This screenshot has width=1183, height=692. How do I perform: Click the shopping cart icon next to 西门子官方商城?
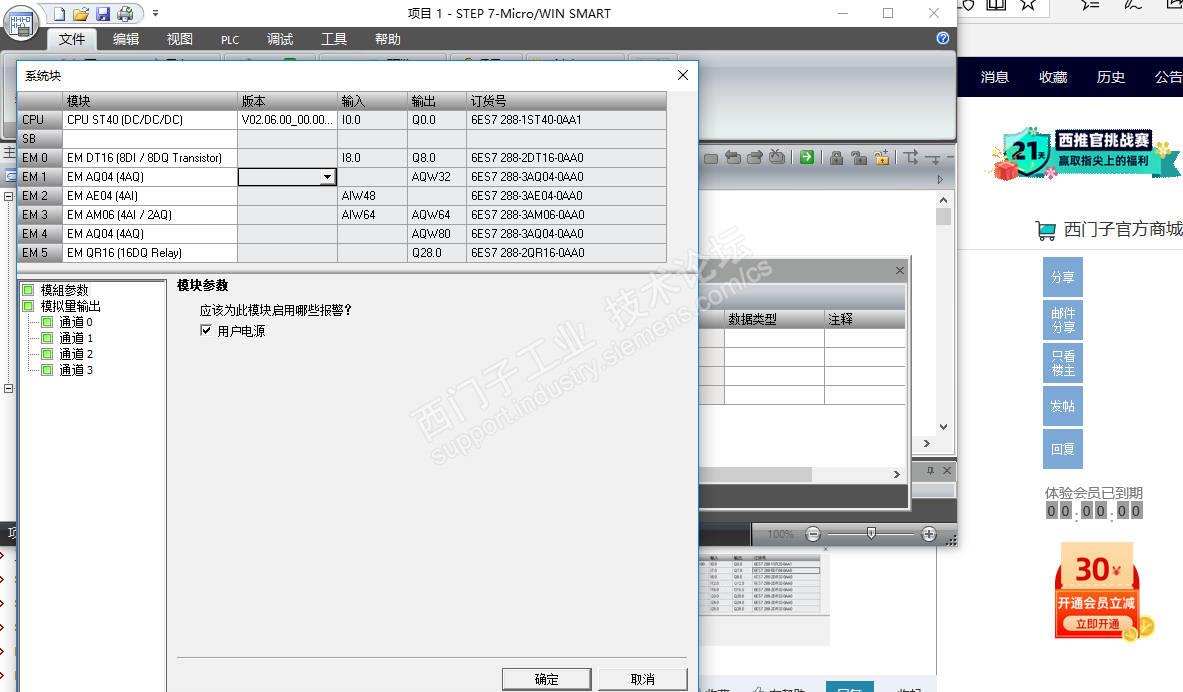click(x=1046, y=230)
